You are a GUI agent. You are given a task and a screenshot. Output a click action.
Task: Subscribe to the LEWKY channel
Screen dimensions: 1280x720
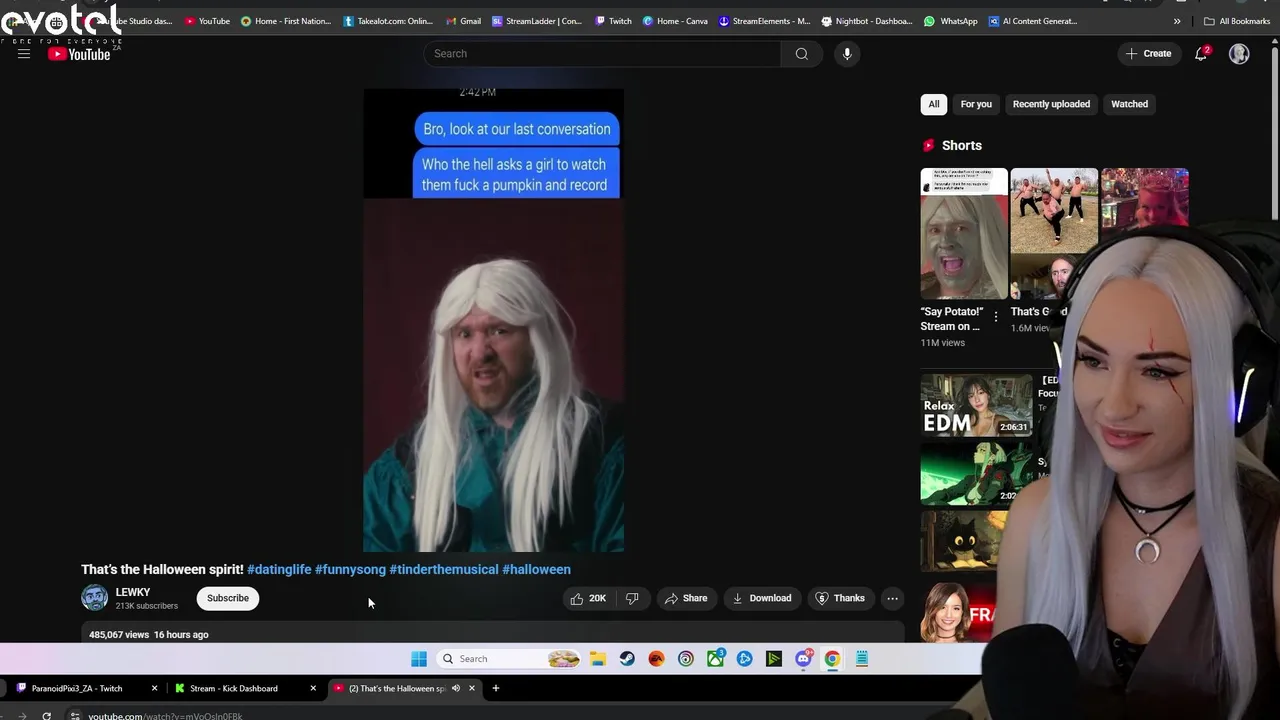pyautogui.click(x=228, y=598)
